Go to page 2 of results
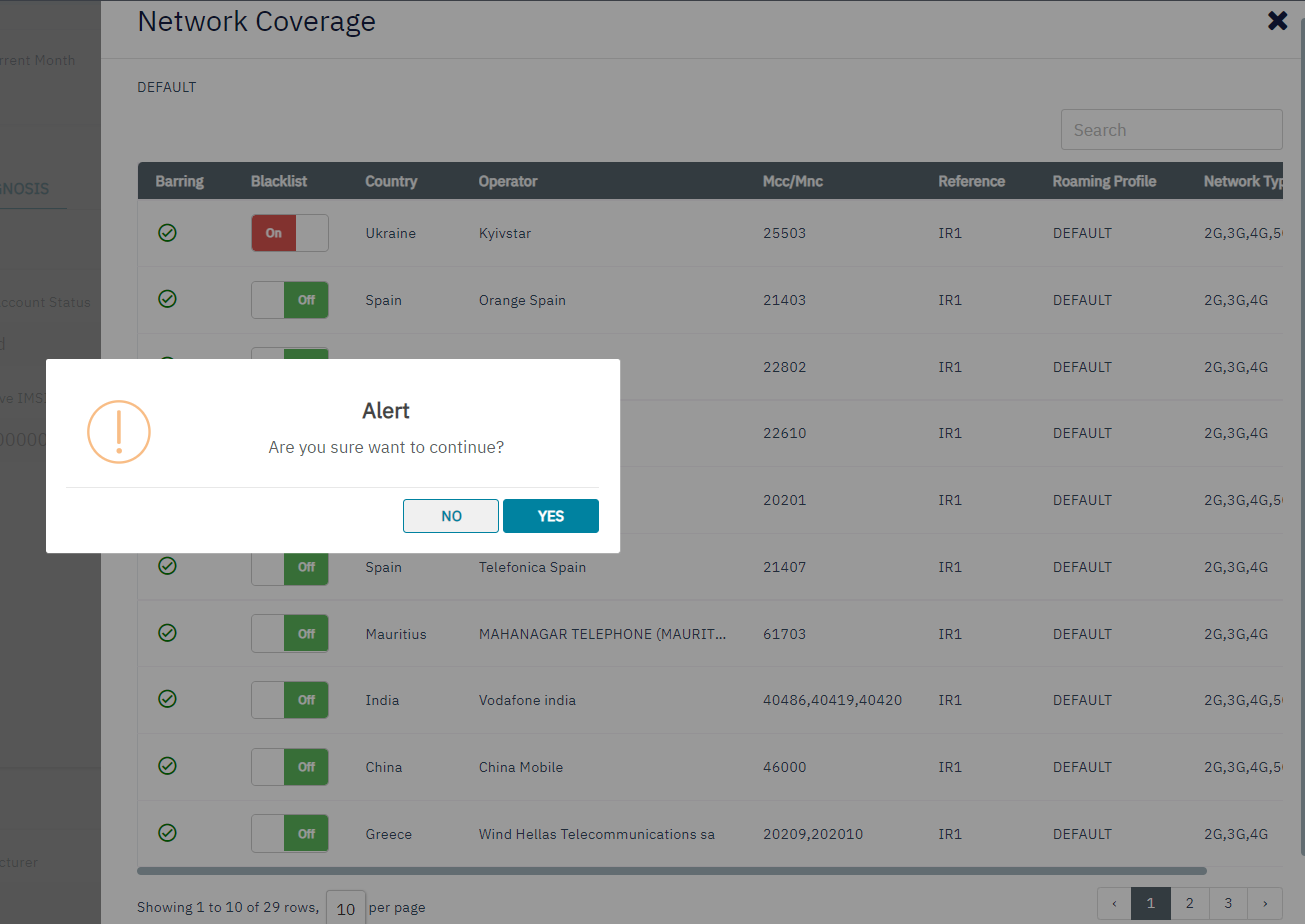This screenshot has height=924, width=1305. pyautogui.click(x=1189, y=904)
